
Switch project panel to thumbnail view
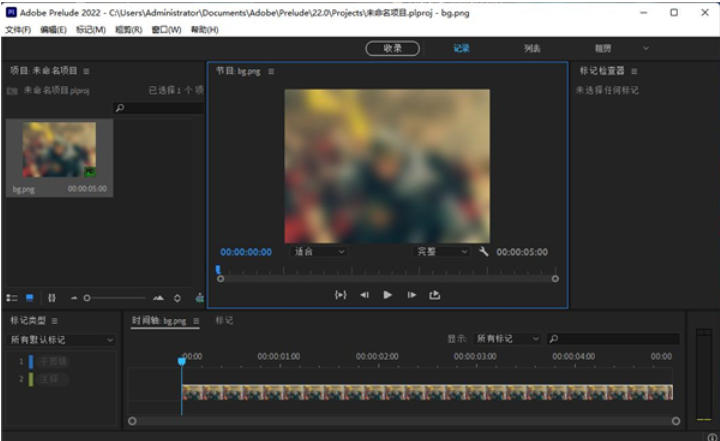coord(30,298)
